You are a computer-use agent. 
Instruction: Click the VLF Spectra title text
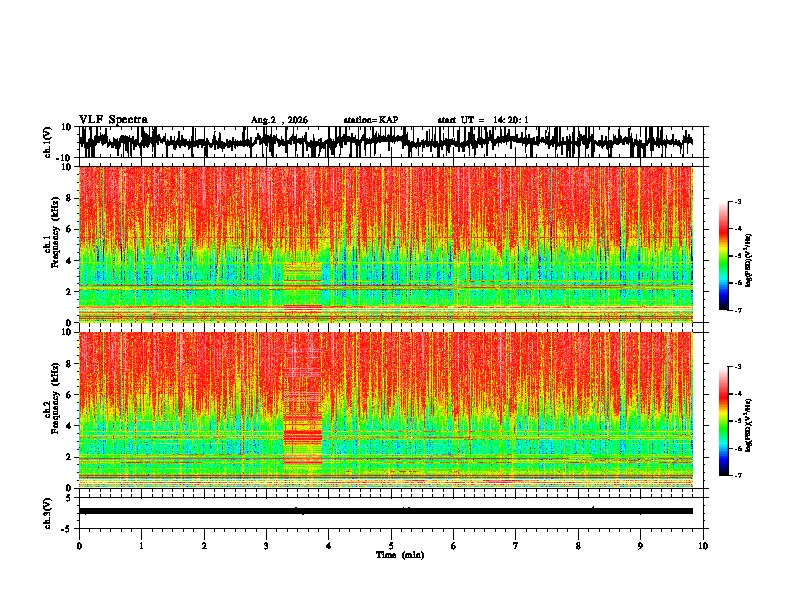click(x=113, y=120)
